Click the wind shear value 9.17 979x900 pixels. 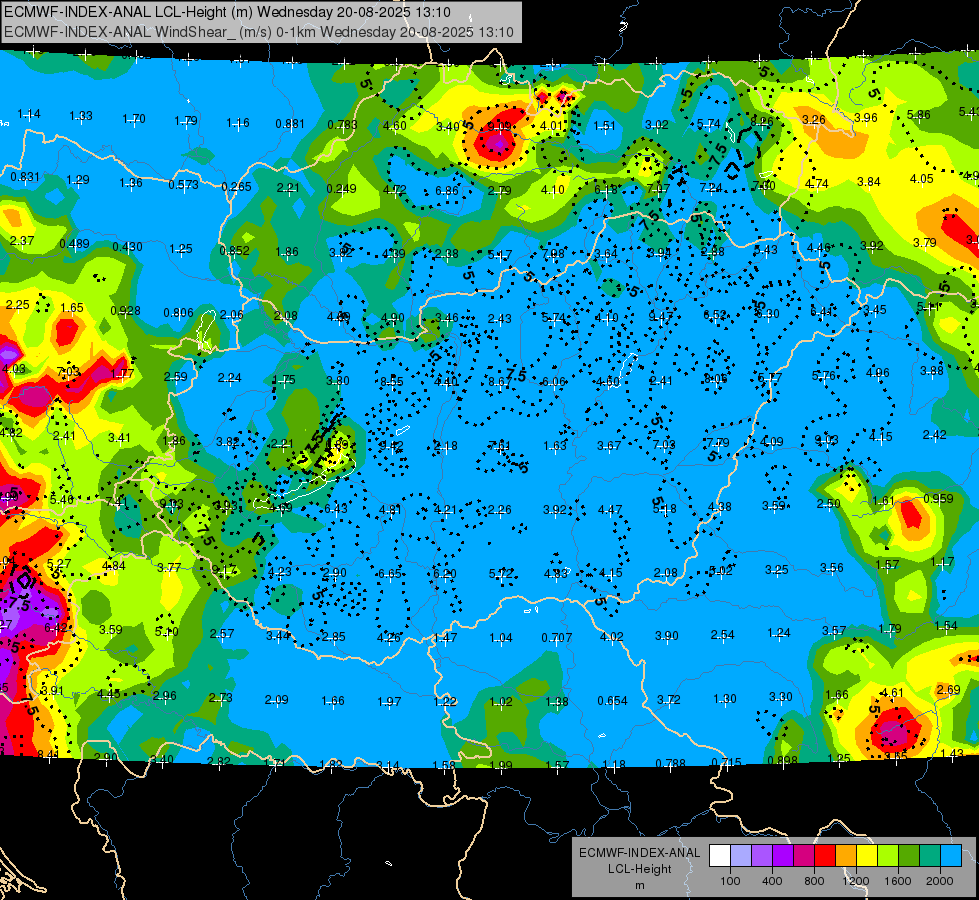(224, 570)
